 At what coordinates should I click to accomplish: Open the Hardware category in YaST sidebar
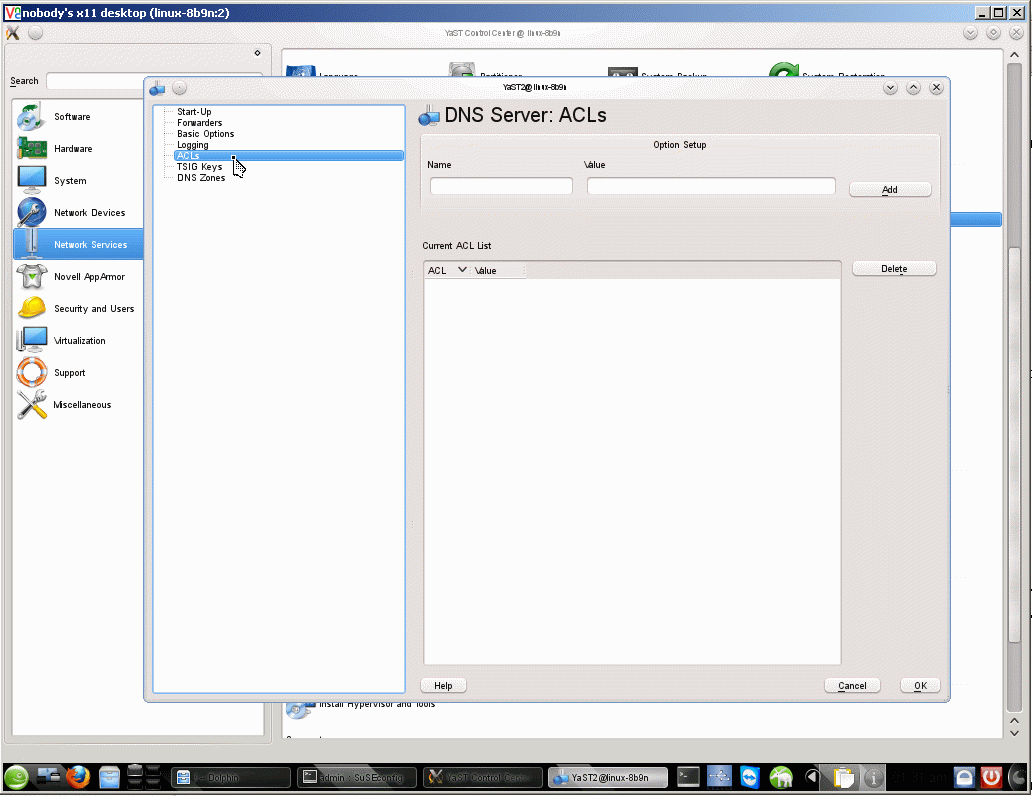[72, 149]
